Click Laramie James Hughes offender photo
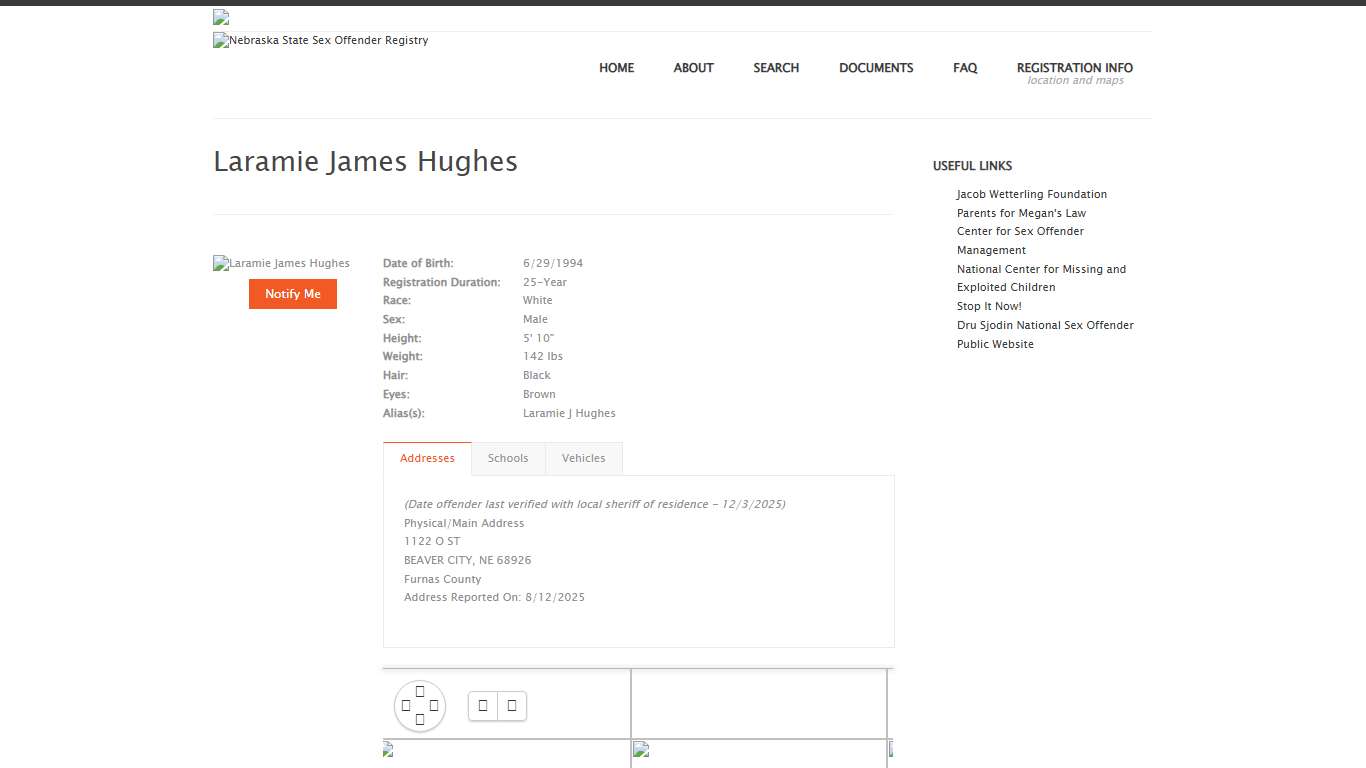 [281, 263]
